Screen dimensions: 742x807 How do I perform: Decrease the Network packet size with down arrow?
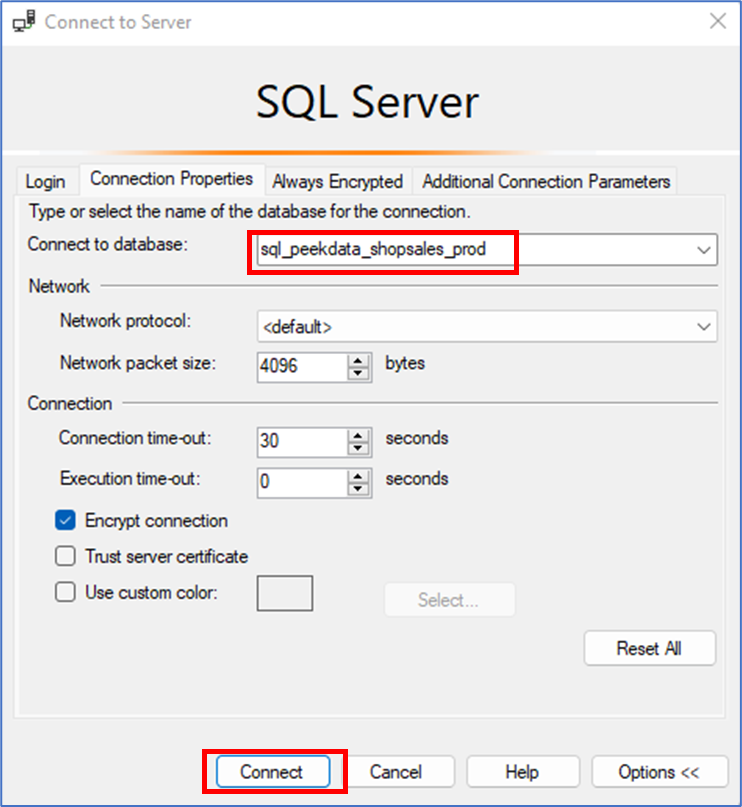click(358, 374)
